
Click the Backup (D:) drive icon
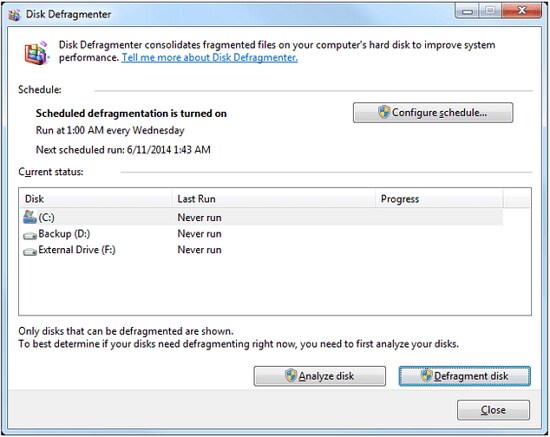30,236
